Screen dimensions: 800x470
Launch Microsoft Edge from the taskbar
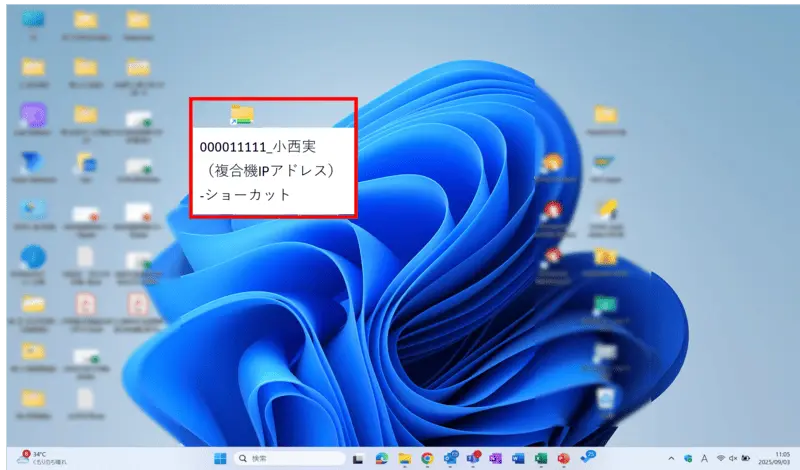tap(381, 458)
